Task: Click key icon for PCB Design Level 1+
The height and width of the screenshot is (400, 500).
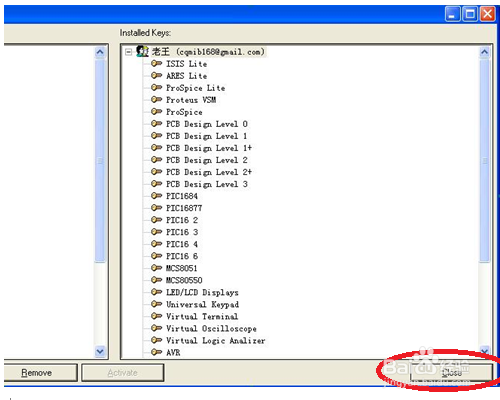Action: click(x=156, y=148)
